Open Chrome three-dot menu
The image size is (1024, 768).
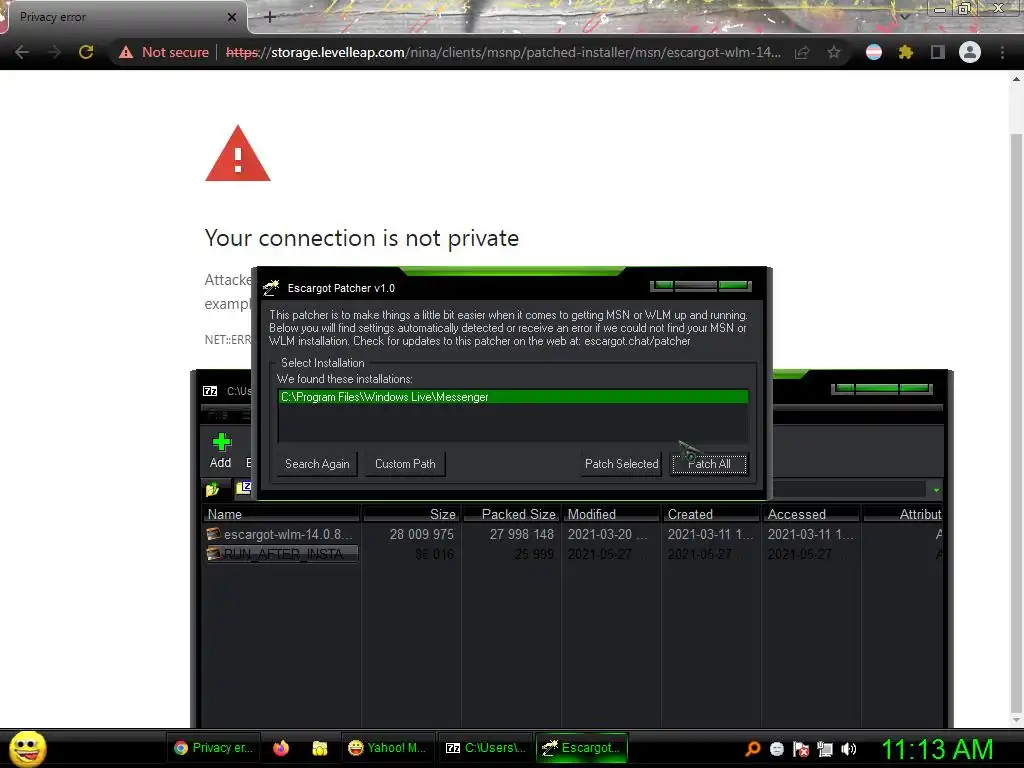tap(1002, 52)
